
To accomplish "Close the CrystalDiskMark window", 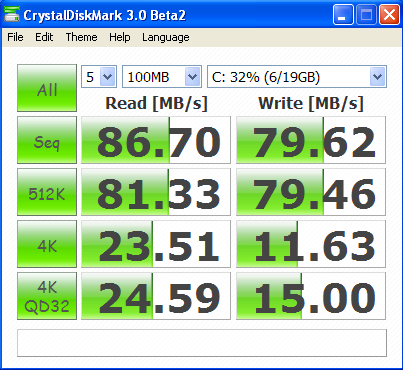I will [x=389, y=15].
